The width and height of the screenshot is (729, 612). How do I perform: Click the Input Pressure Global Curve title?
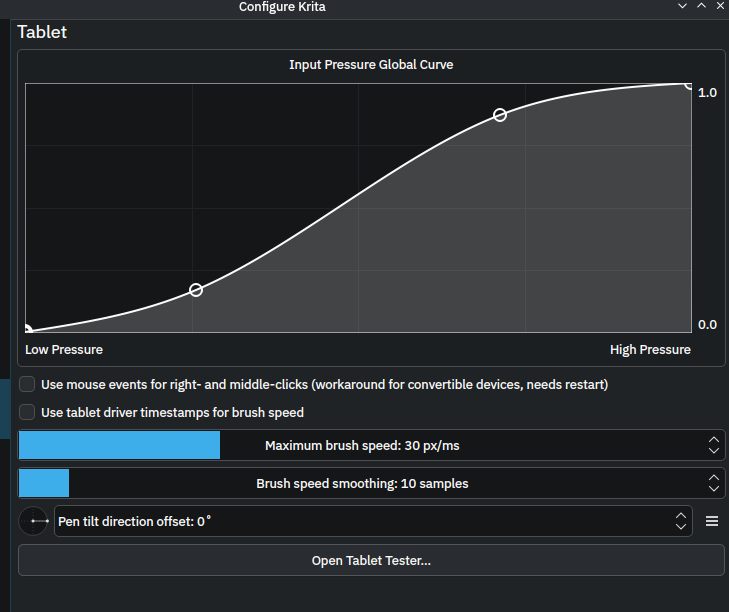371,64
